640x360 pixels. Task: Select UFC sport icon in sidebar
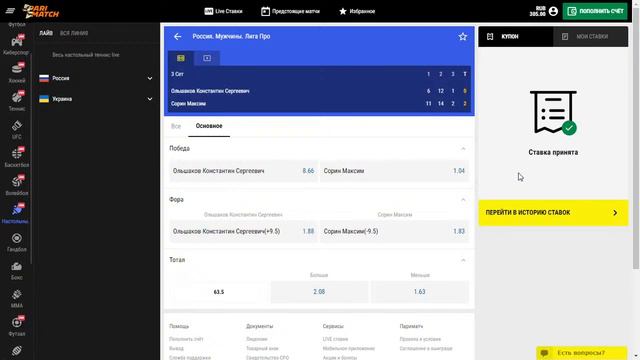tap(16, 129)
